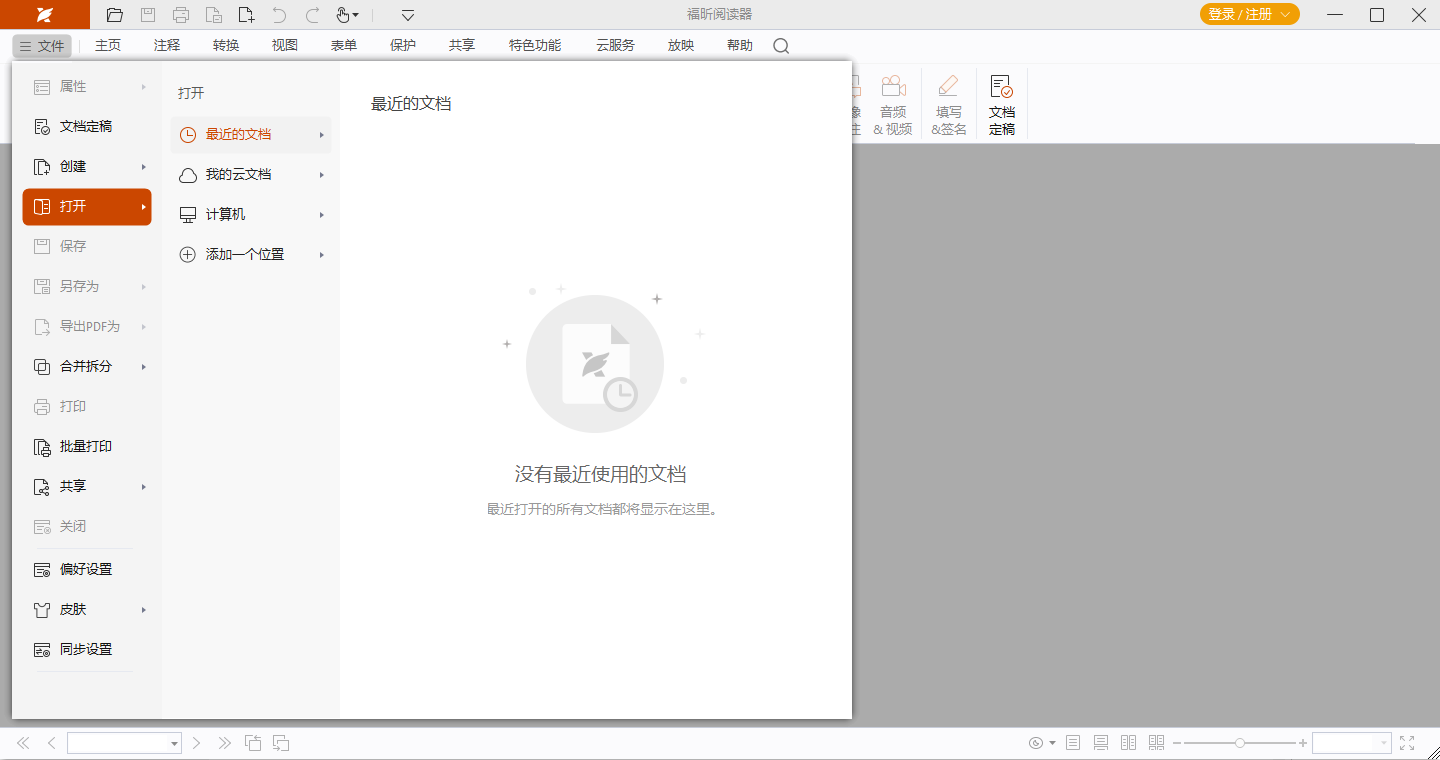Screen dimensions: 1440x760
Task: Go to previous page with the single-left arrow
Action: pos(51,743)
